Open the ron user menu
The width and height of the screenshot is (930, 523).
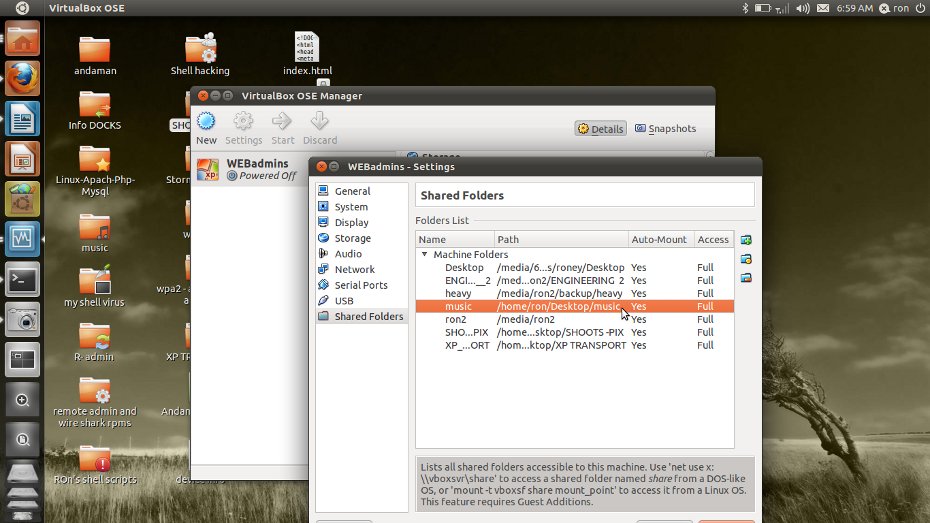pyautogui.click(x=894, y=8)
